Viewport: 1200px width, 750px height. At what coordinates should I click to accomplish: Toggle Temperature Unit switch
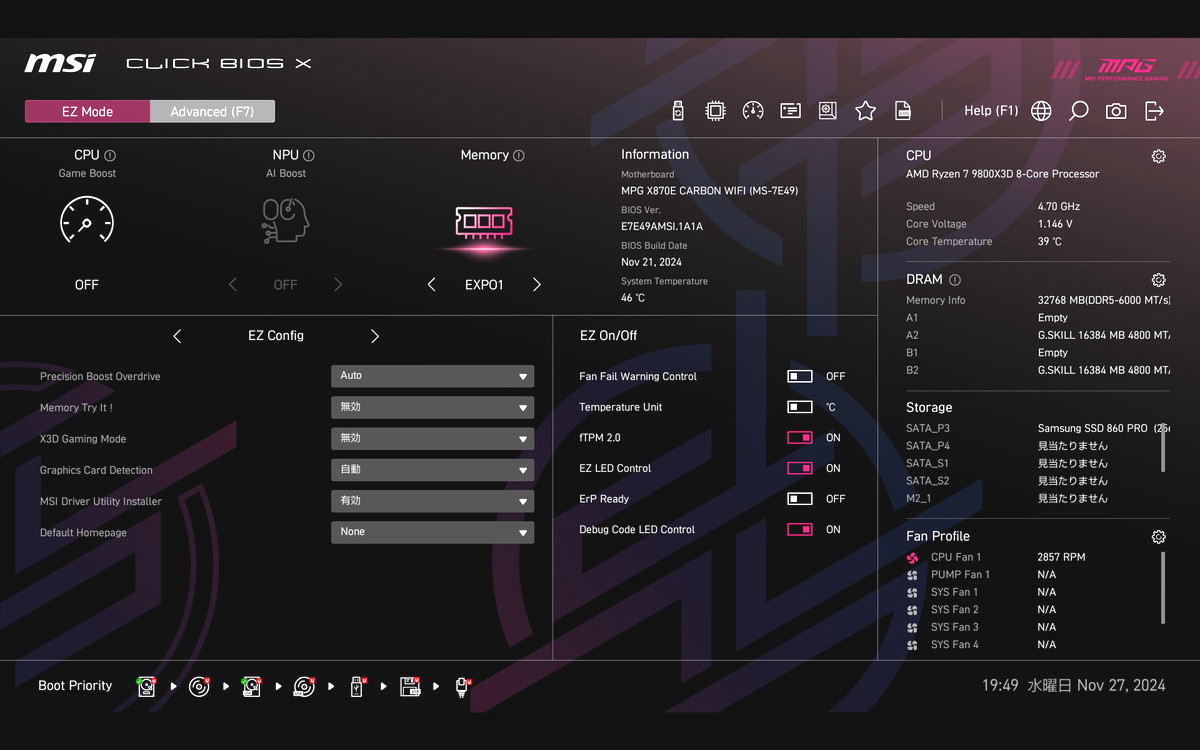pyautogui.click(x=800, y=407)
